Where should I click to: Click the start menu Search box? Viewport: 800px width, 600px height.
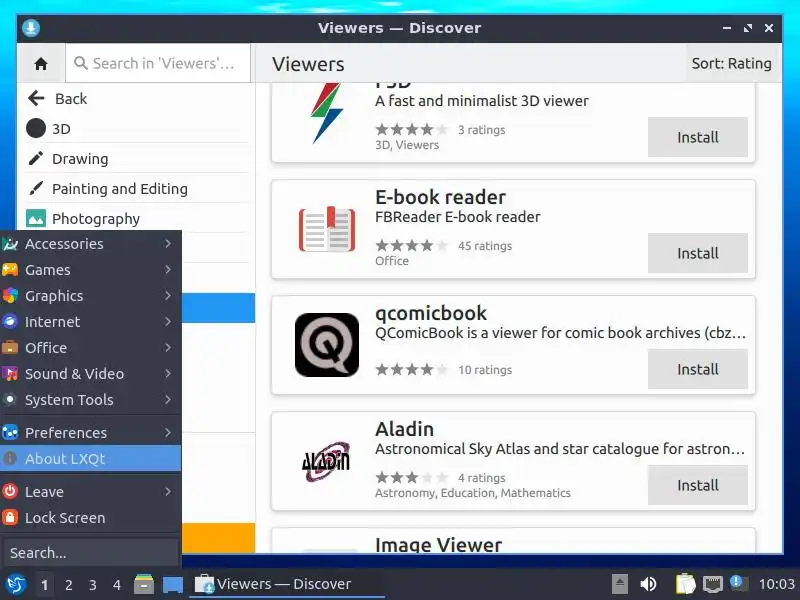click(x=90, y=553)
